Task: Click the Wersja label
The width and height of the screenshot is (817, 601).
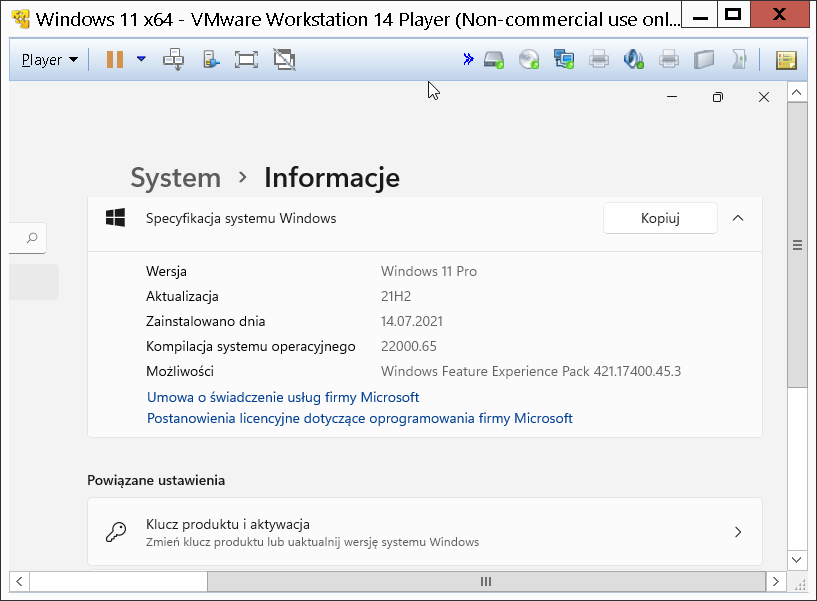Action: [x=166, y=271]
